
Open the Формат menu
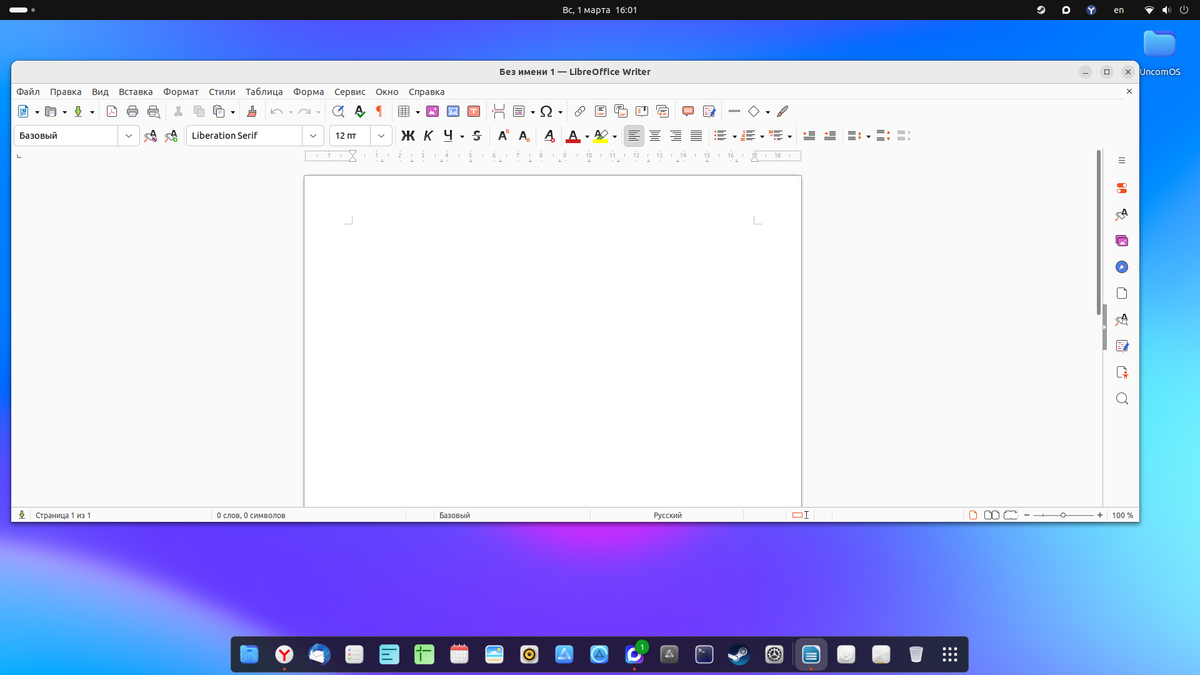coord(180,91)
